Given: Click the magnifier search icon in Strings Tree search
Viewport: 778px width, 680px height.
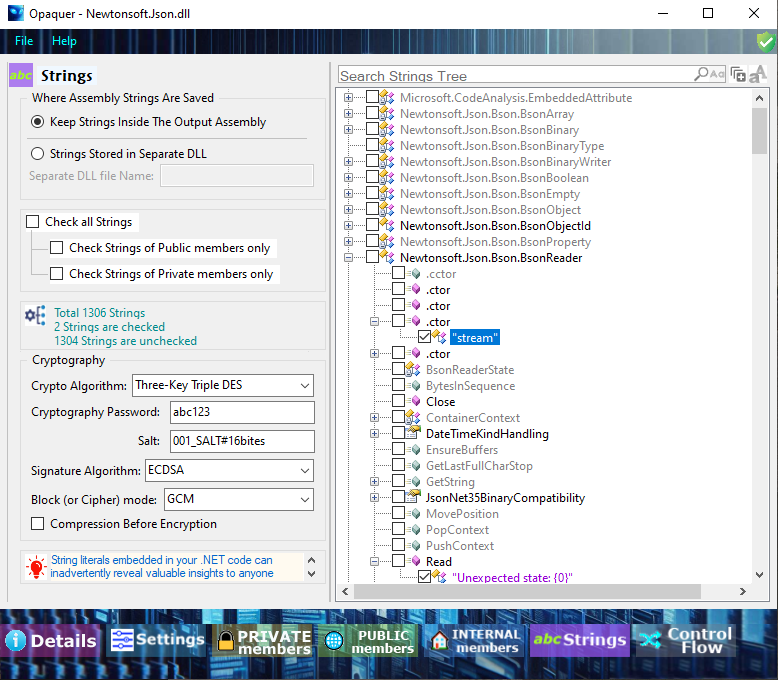Looking at the screenshot, I should [701, 74].
